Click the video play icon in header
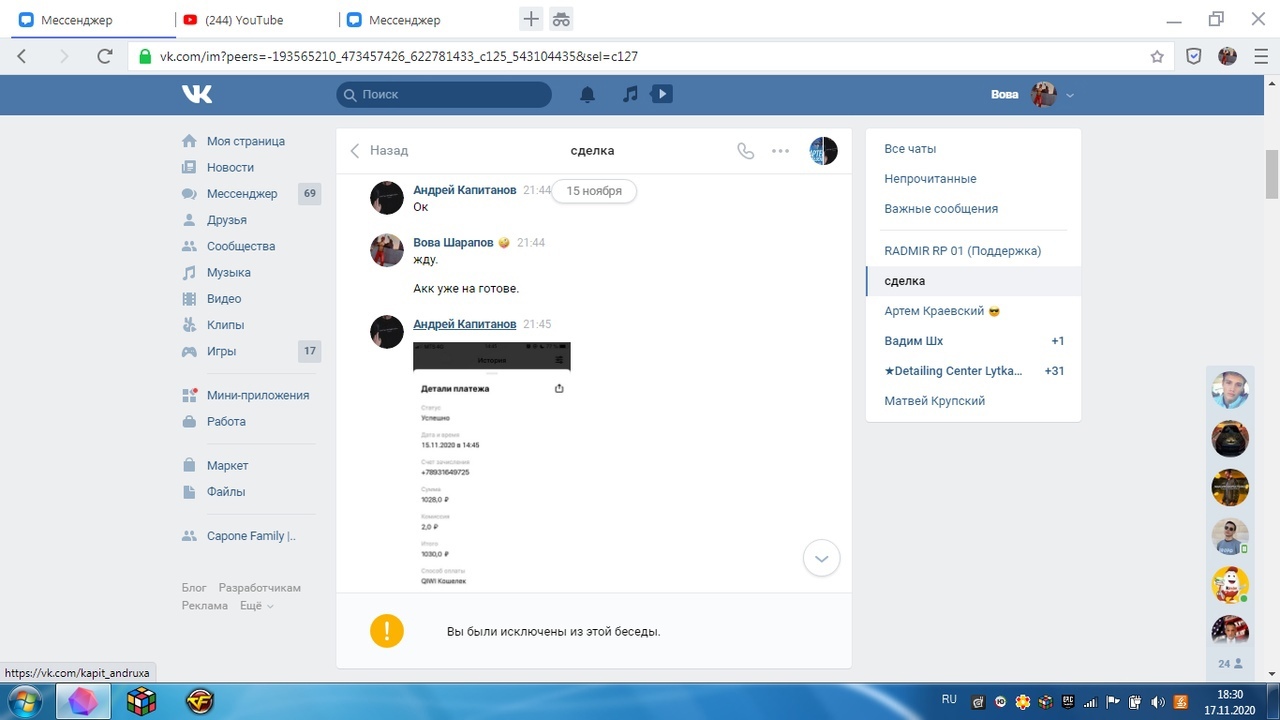The height and width of the screenshot is (720, 1280). (661, 94)
